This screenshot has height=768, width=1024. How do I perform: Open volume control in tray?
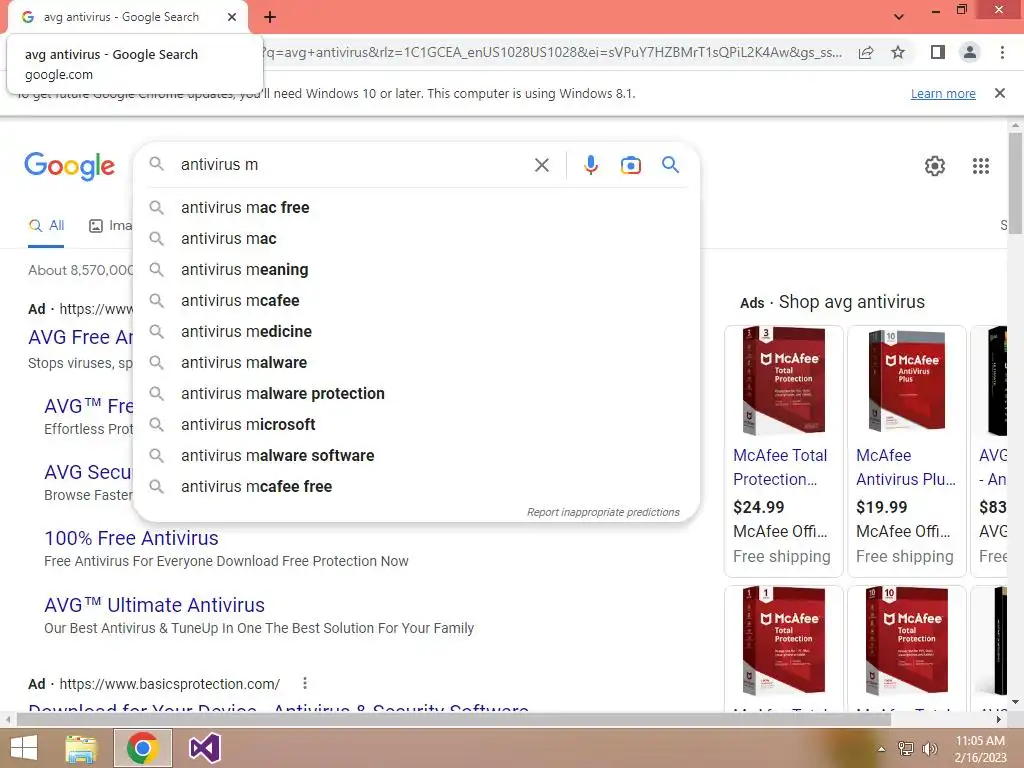click(x=929, y=749)
